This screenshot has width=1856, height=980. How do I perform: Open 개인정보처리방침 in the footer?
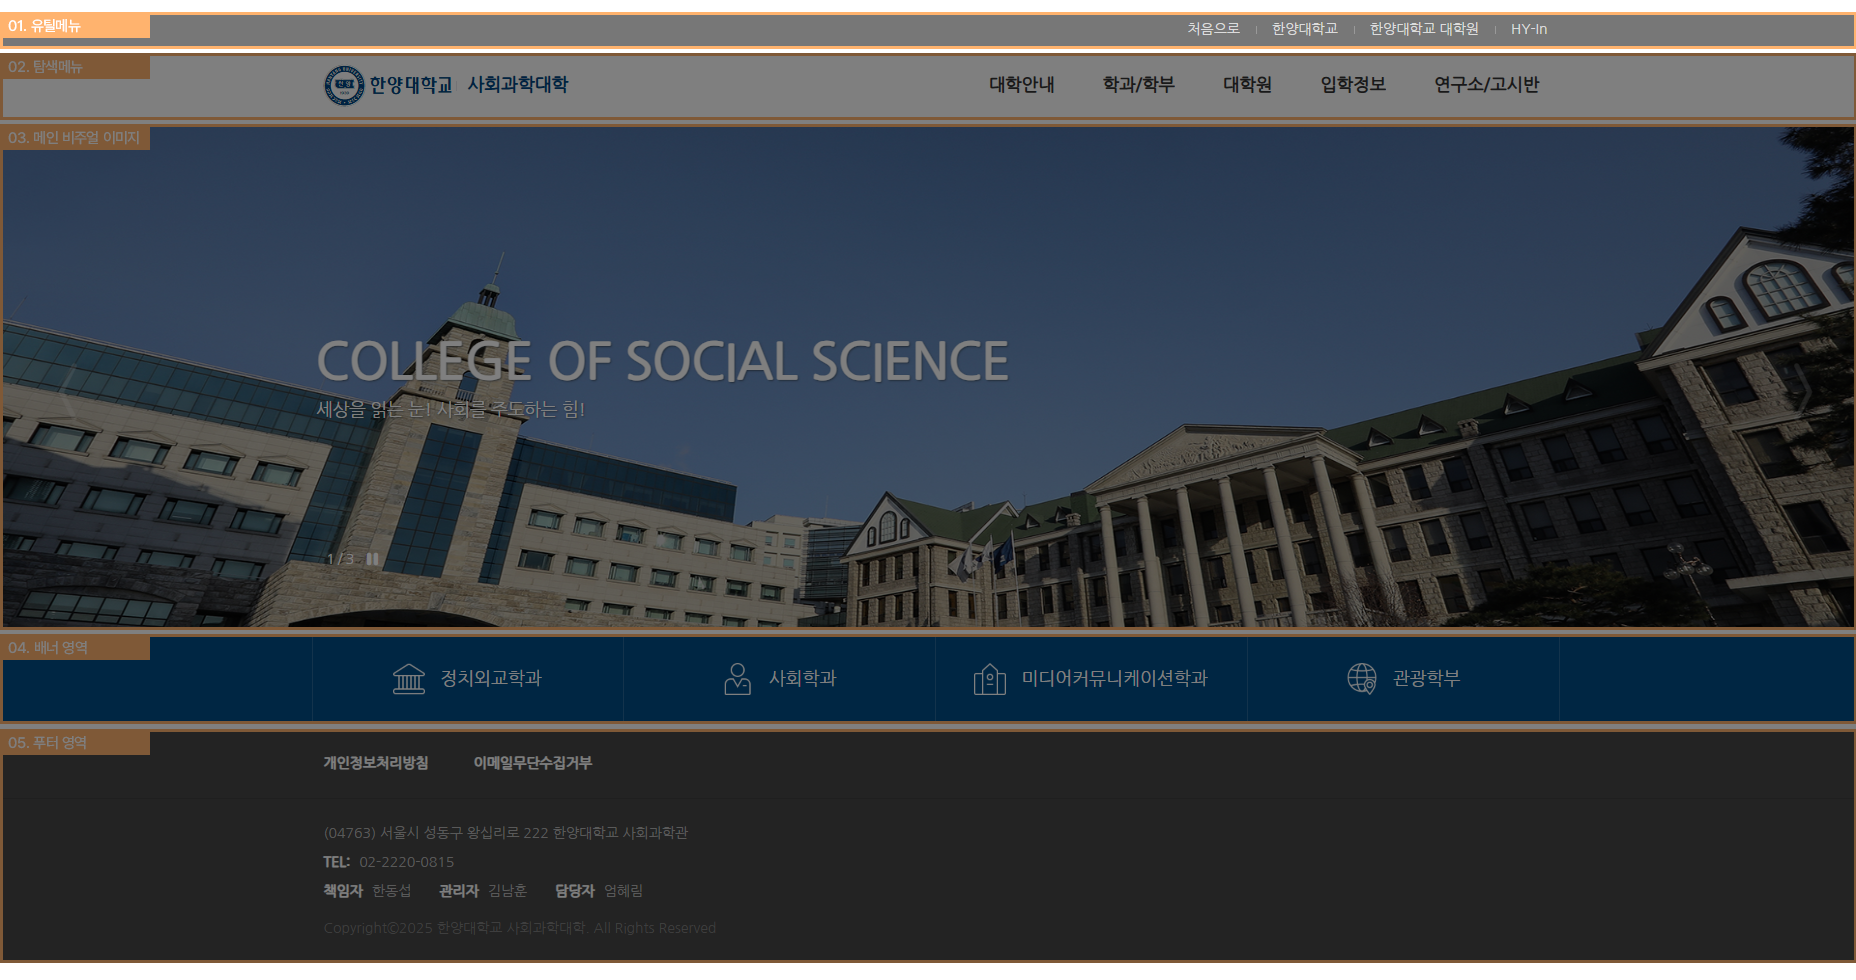click(x=375, y=763)
